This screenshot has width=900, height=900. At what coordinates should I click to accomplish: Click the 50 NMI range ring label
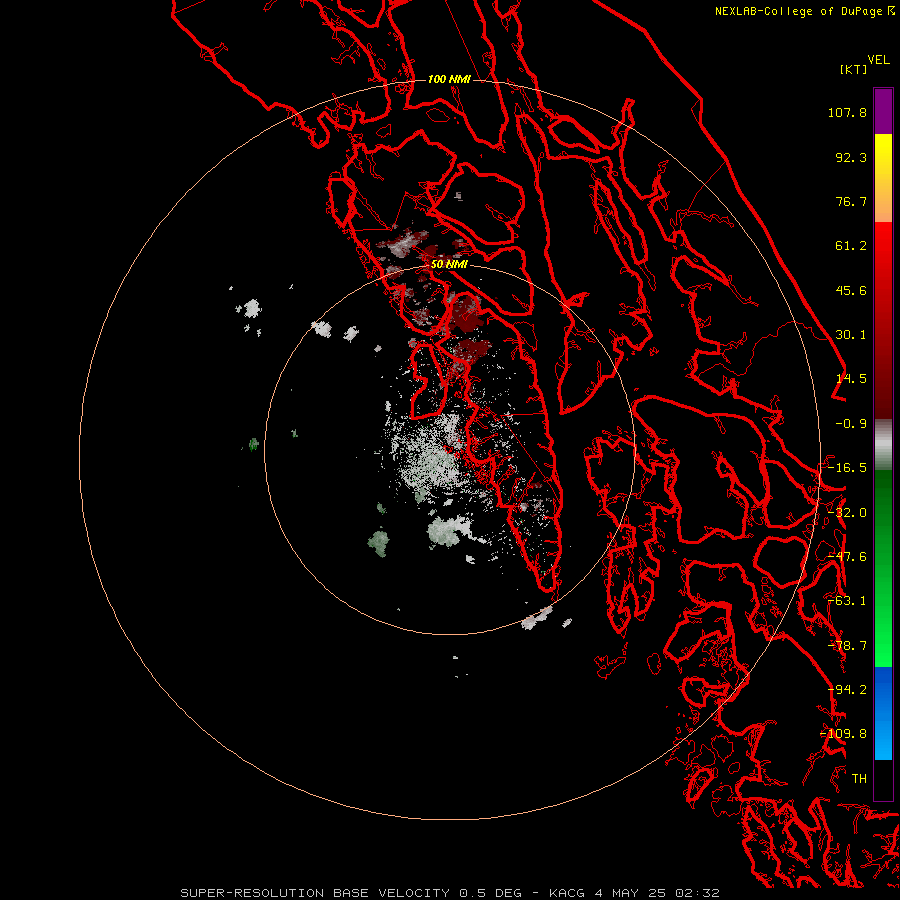449,265
